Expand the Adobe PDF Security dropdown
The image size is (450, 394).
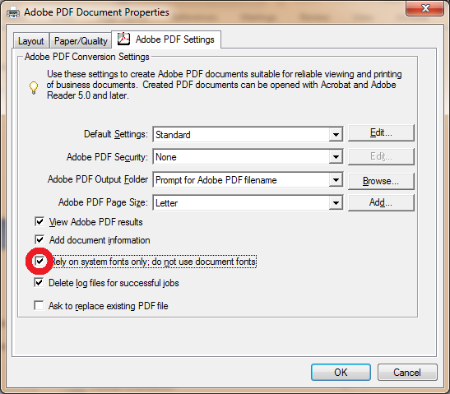336,157
